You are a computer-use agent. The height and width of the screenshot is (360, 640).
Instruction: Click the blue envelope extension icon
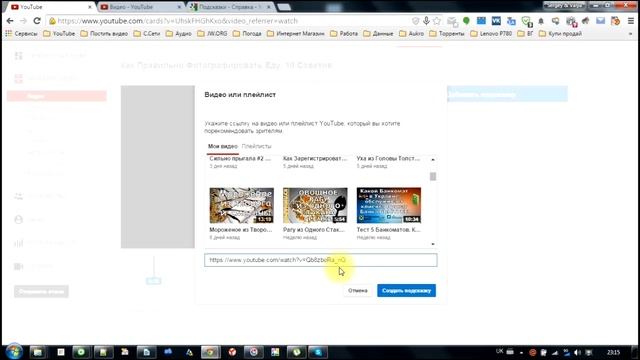point(600,21)
